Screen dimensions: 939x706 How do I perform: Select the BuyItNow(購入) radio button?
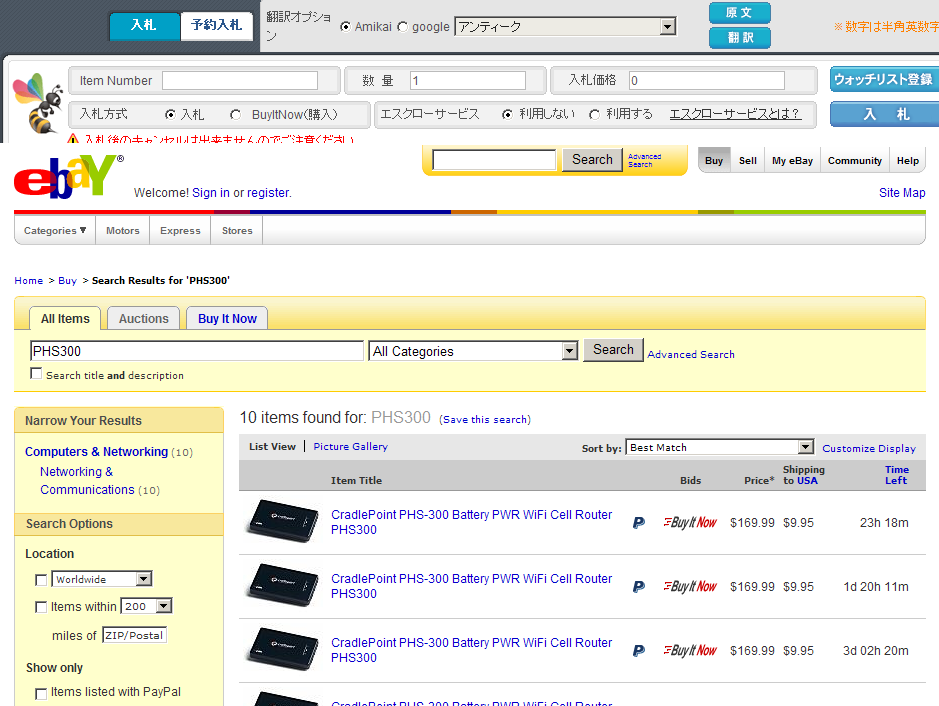tap(235, 114)
